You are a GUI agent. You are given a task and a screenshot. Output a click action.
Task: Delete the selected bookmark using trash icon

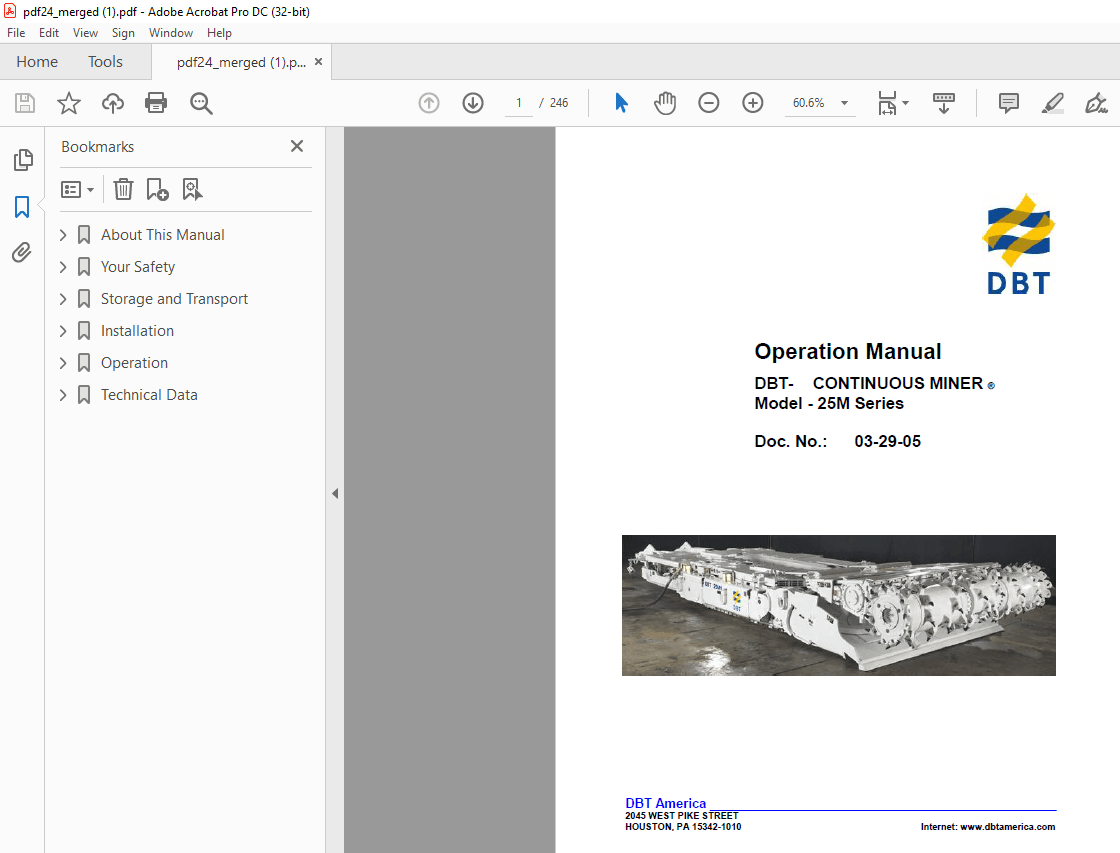pos(122,189)
